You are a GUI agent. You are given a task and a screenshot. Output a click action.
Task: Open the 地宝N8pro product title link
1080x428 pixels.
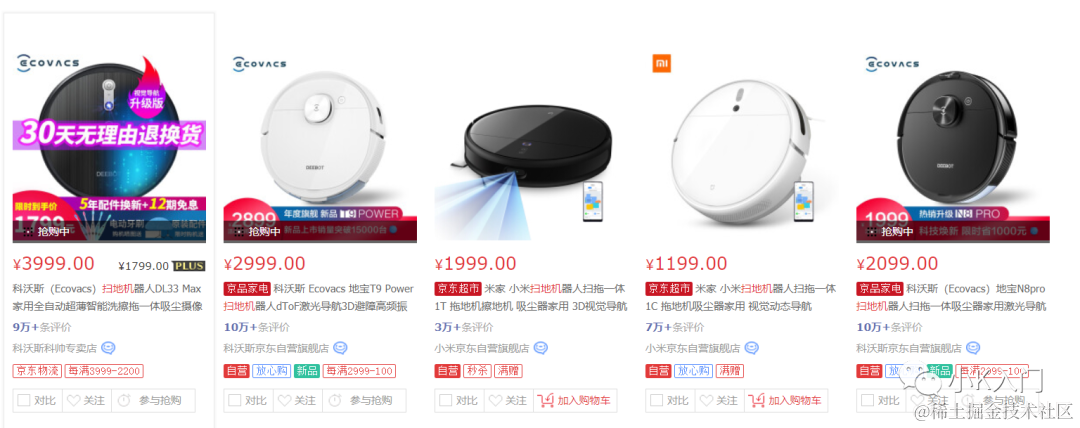coord(951,297)
